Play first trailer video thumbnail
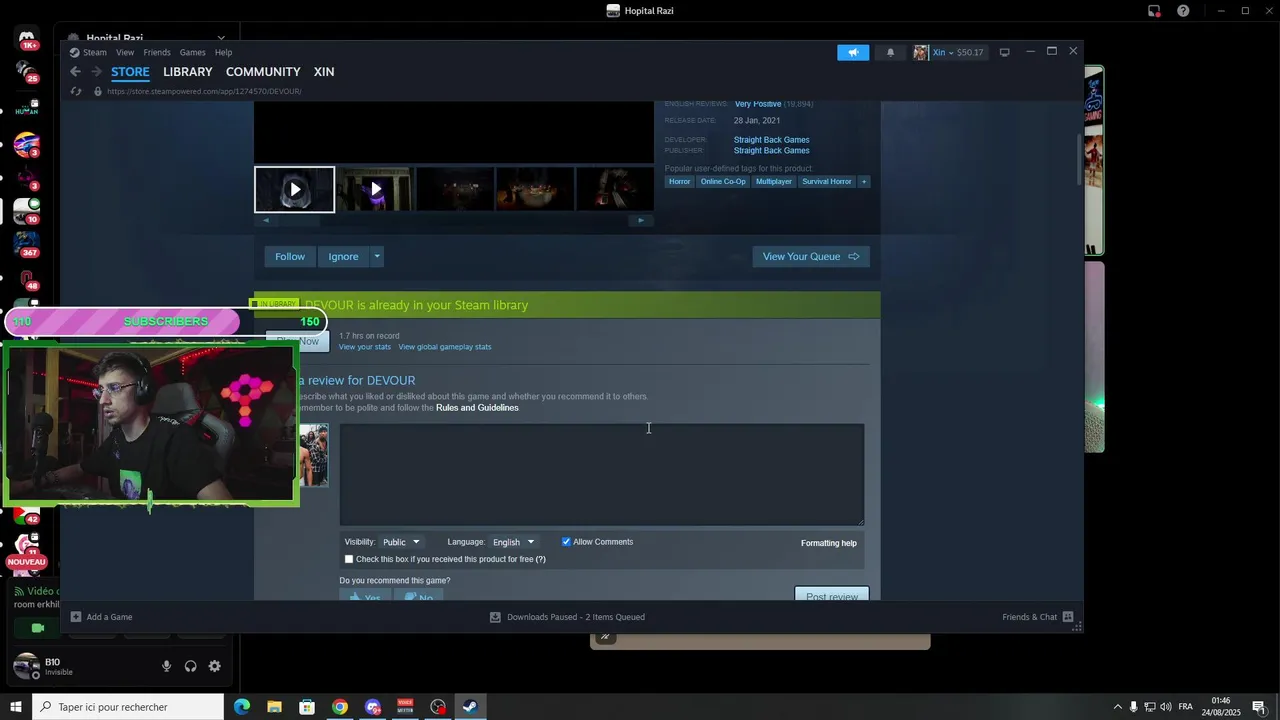Screen dimensions: 1280x720 point(295,189)
